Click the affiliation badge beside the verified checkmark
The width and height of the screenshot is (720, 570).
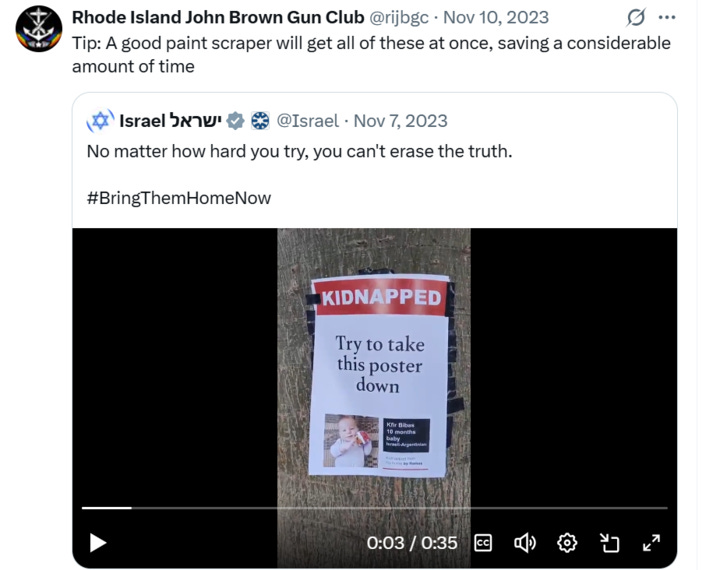[260, 121]
